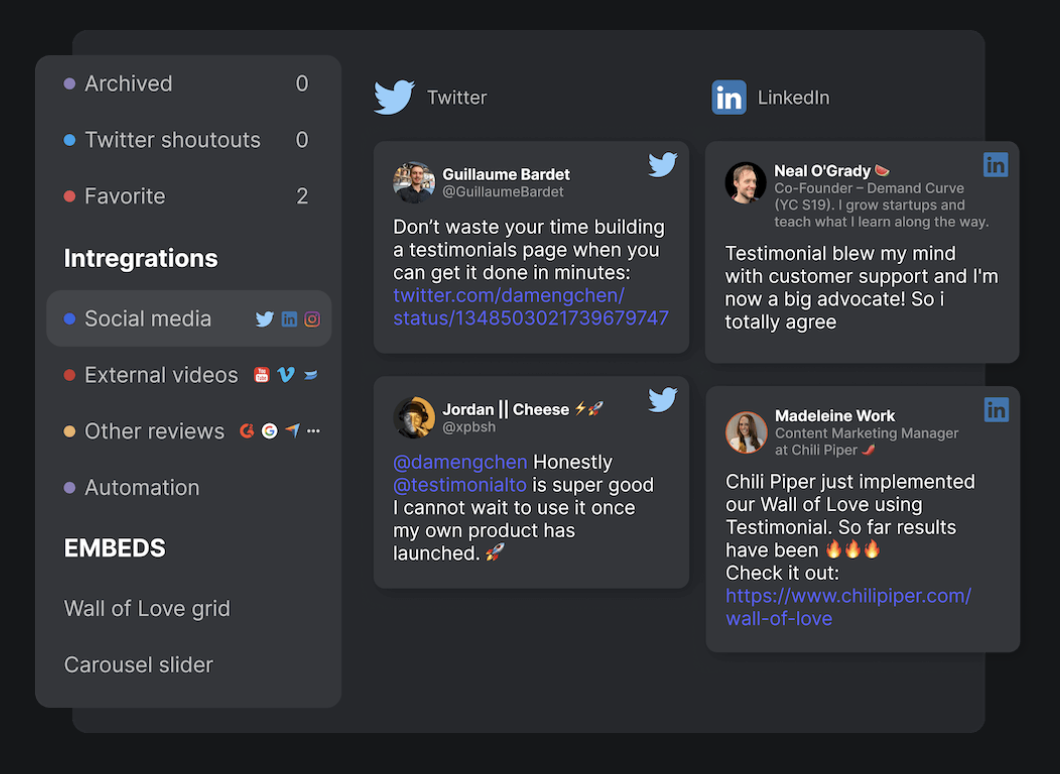The width and height of the screenshot is (1060, 774).
Task: Click the EMBEDS section heading
Action: 114,548
